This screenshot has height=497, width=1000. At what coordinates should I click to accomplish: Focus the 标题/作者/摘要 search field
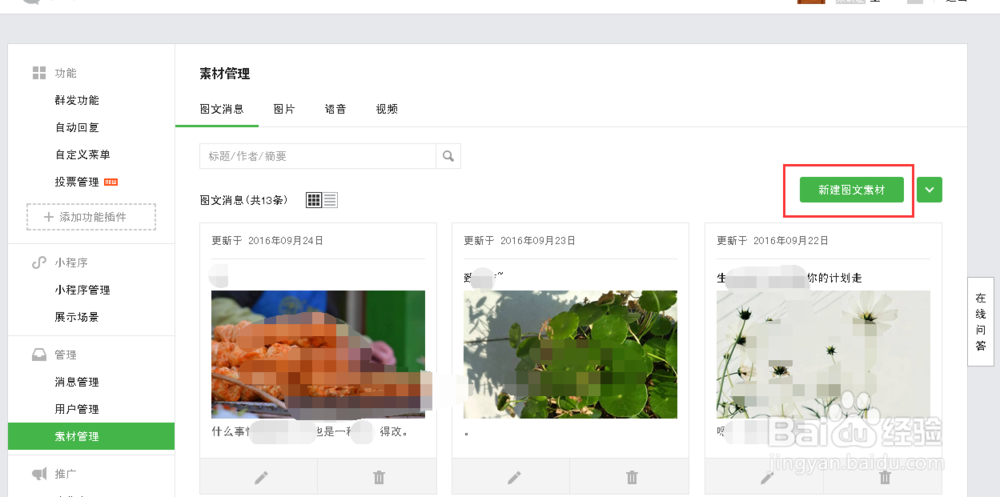(x=318, y=156)
